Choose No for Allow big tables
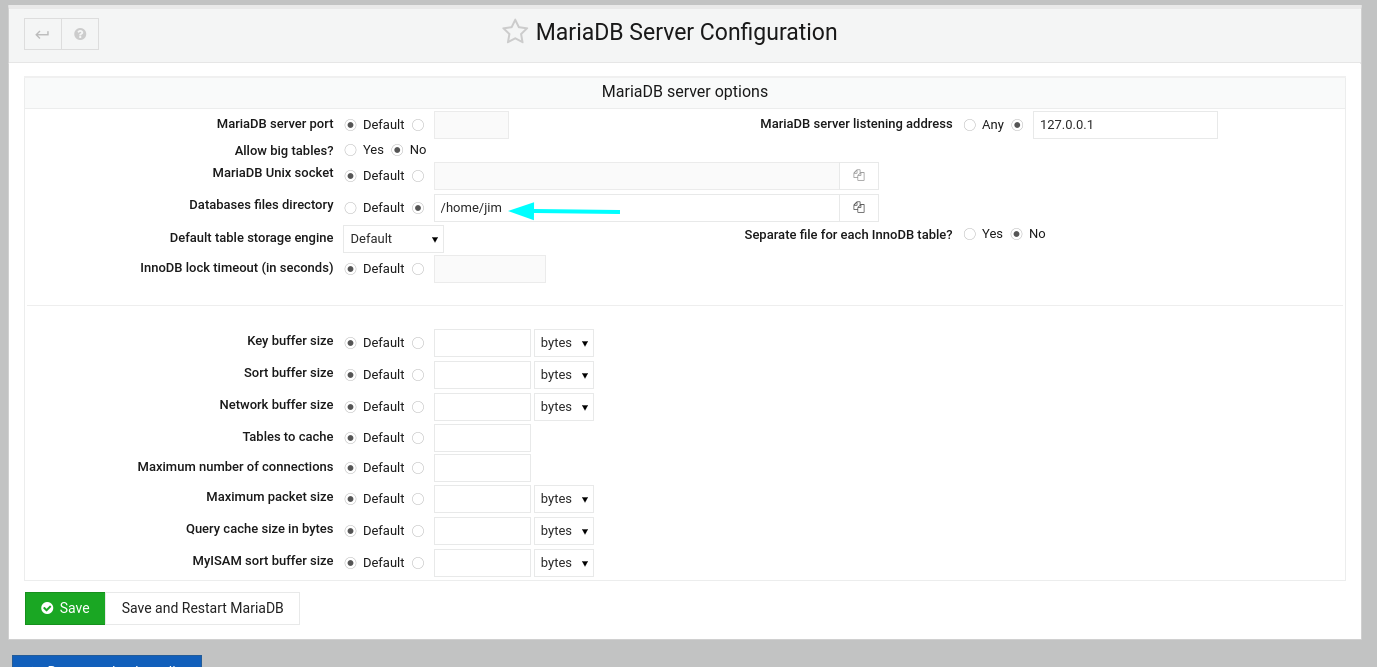 click(397, 150)
